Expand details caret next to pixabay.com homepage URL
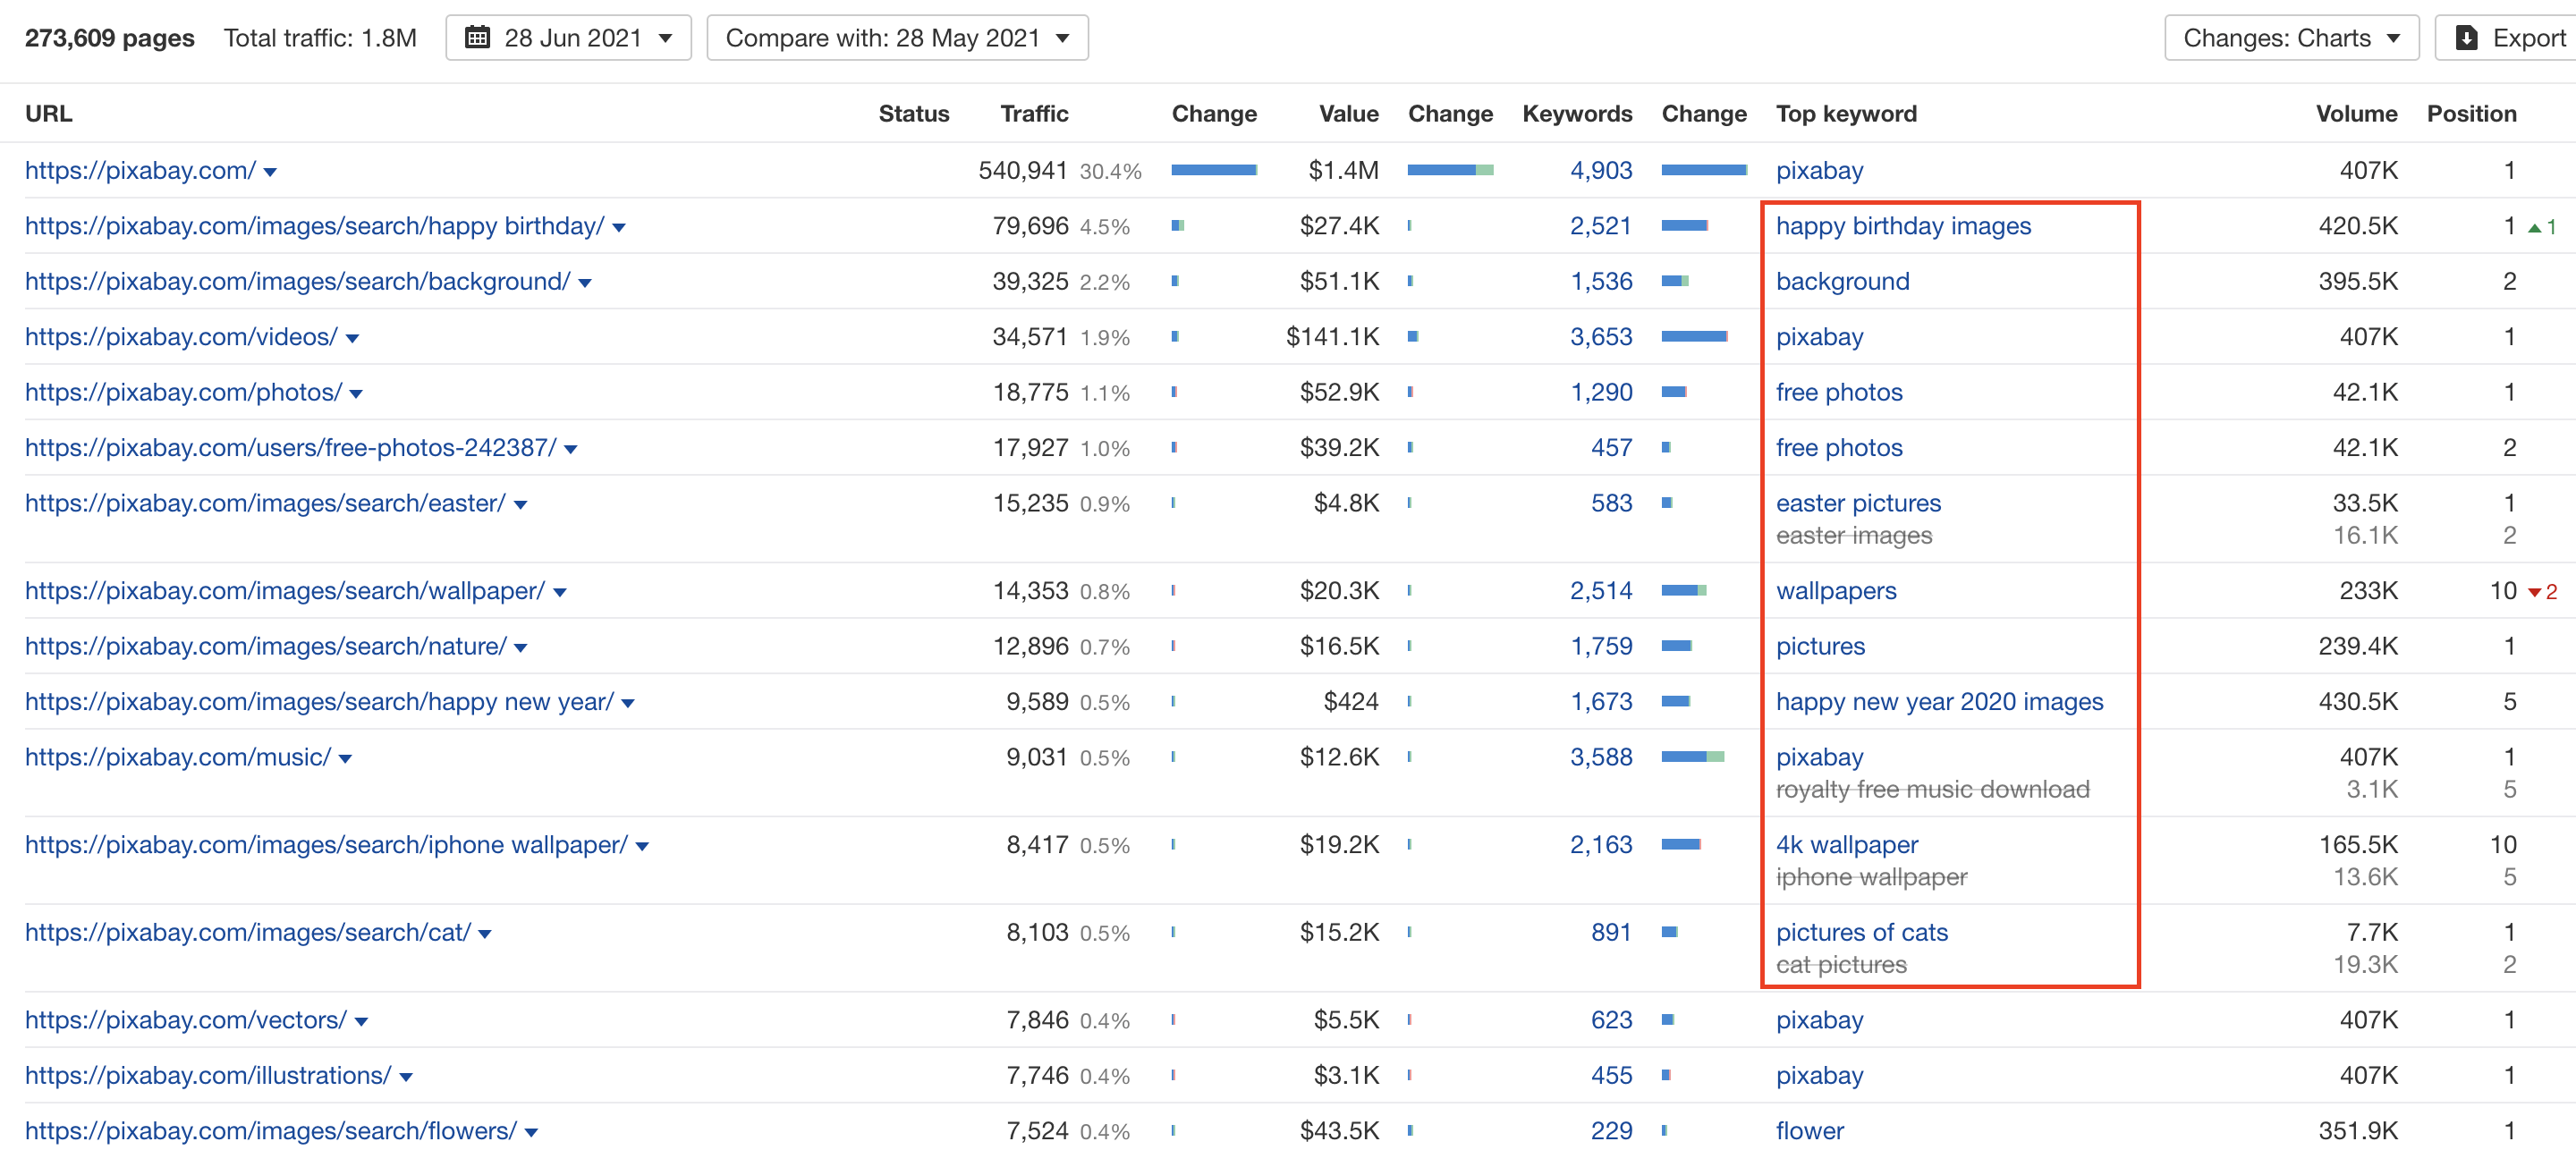 click(x=269, y=172)
